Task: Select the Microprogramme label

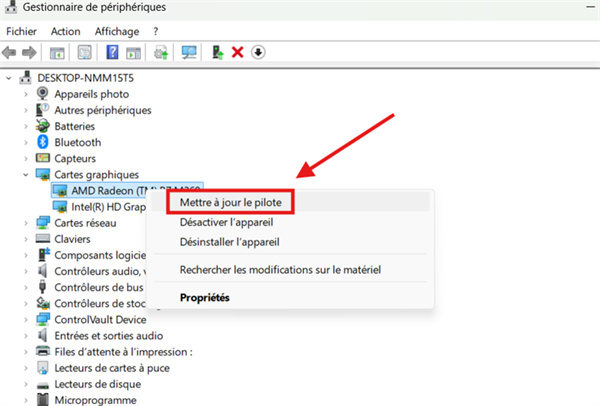Action: point(95,400)
